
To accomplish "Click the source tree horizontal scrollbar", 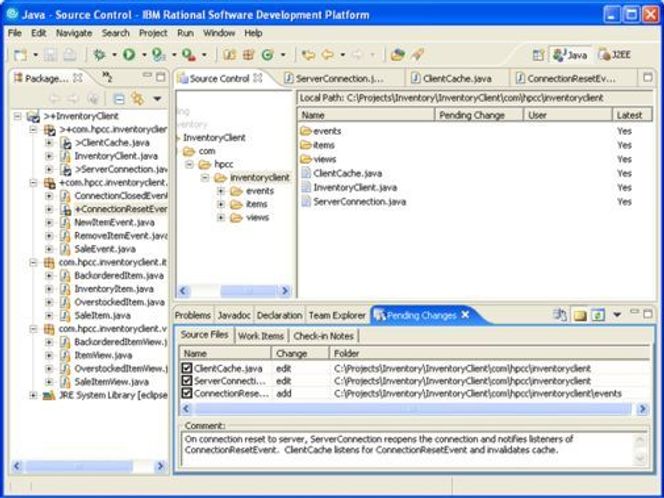I will pyautogui.click(x=234, y=291).
